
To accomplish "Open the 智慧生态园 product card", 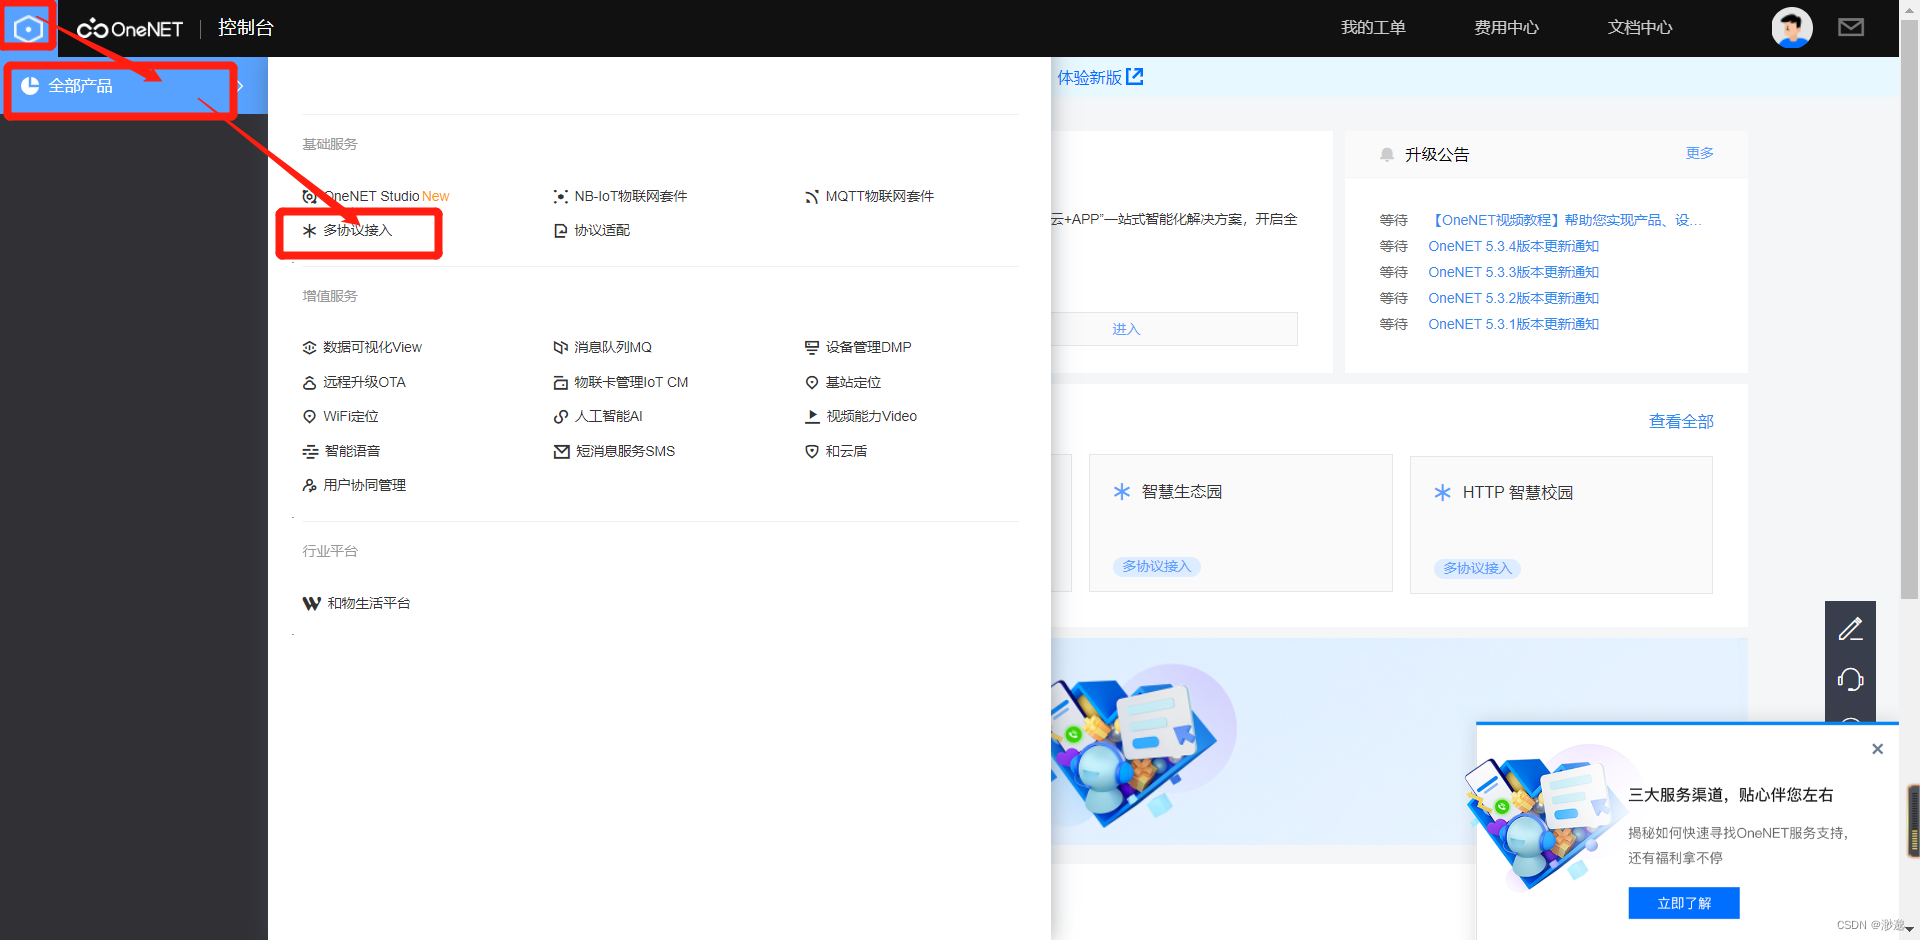I will (1240, 523).
